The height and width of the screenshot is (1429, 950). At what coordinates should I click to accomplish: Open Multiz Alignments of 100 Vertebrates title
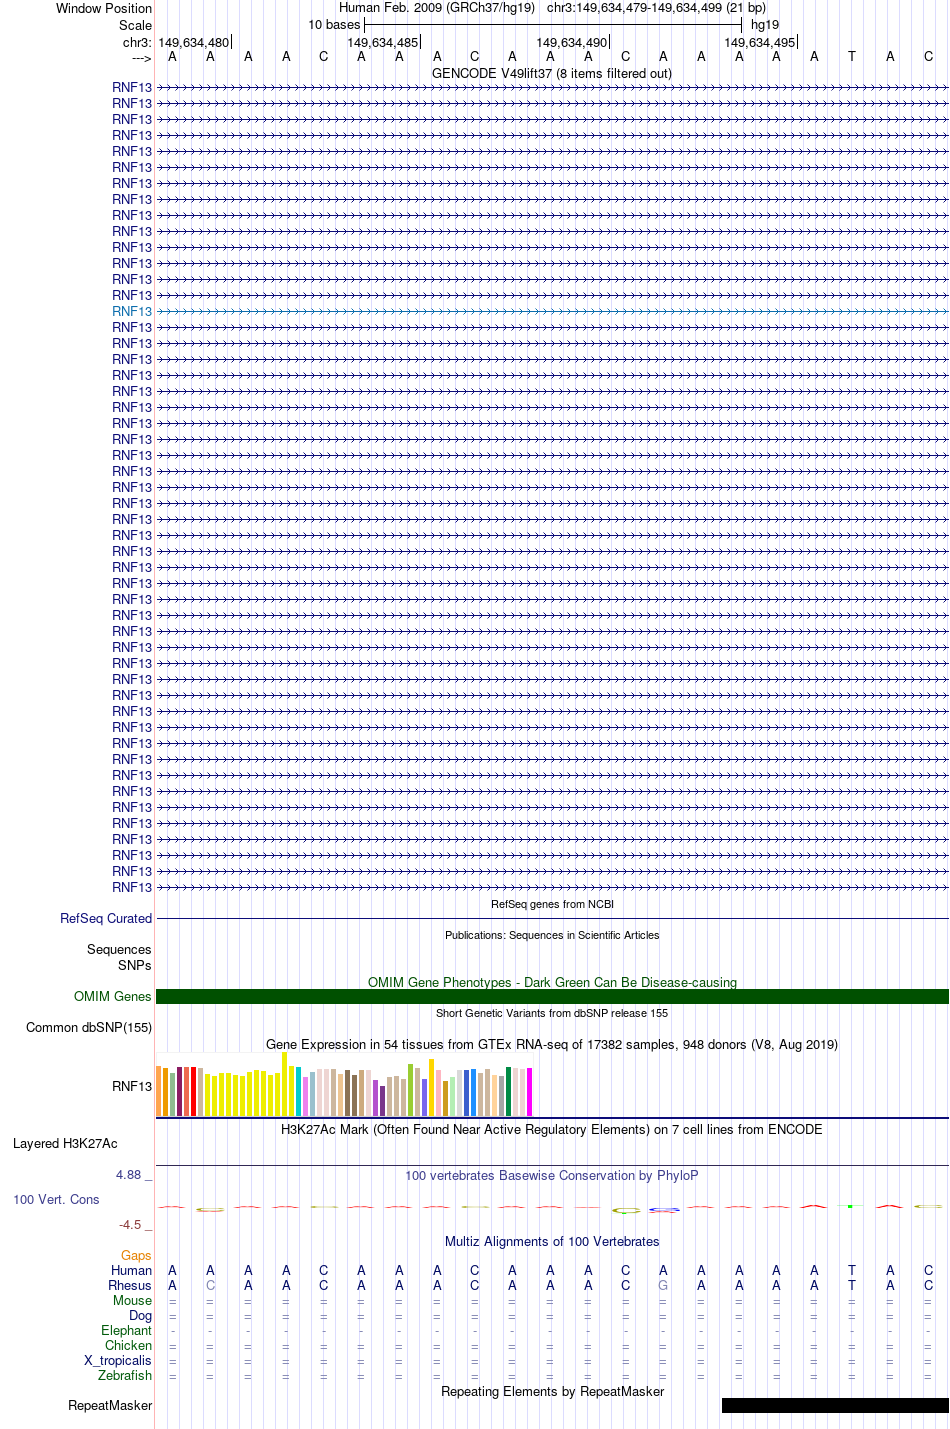click(552, 1242)
